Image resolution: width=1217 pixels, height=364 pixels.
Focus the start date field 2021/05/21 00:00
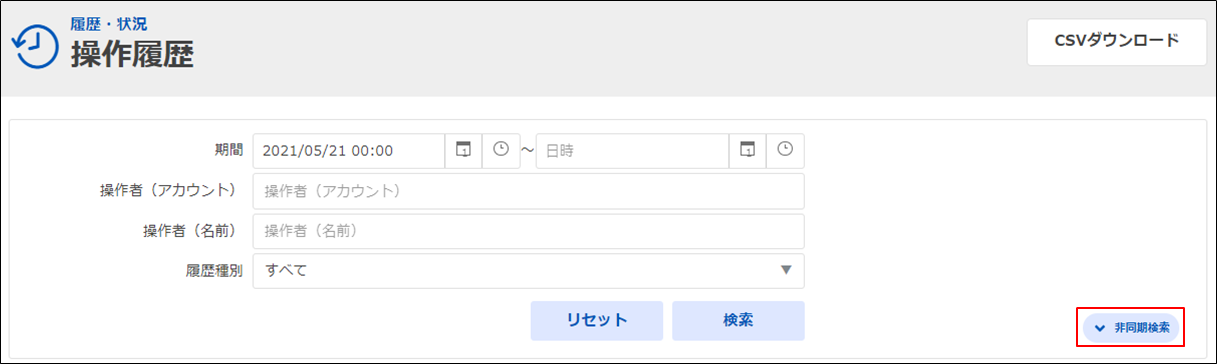(x=349, y=151)
